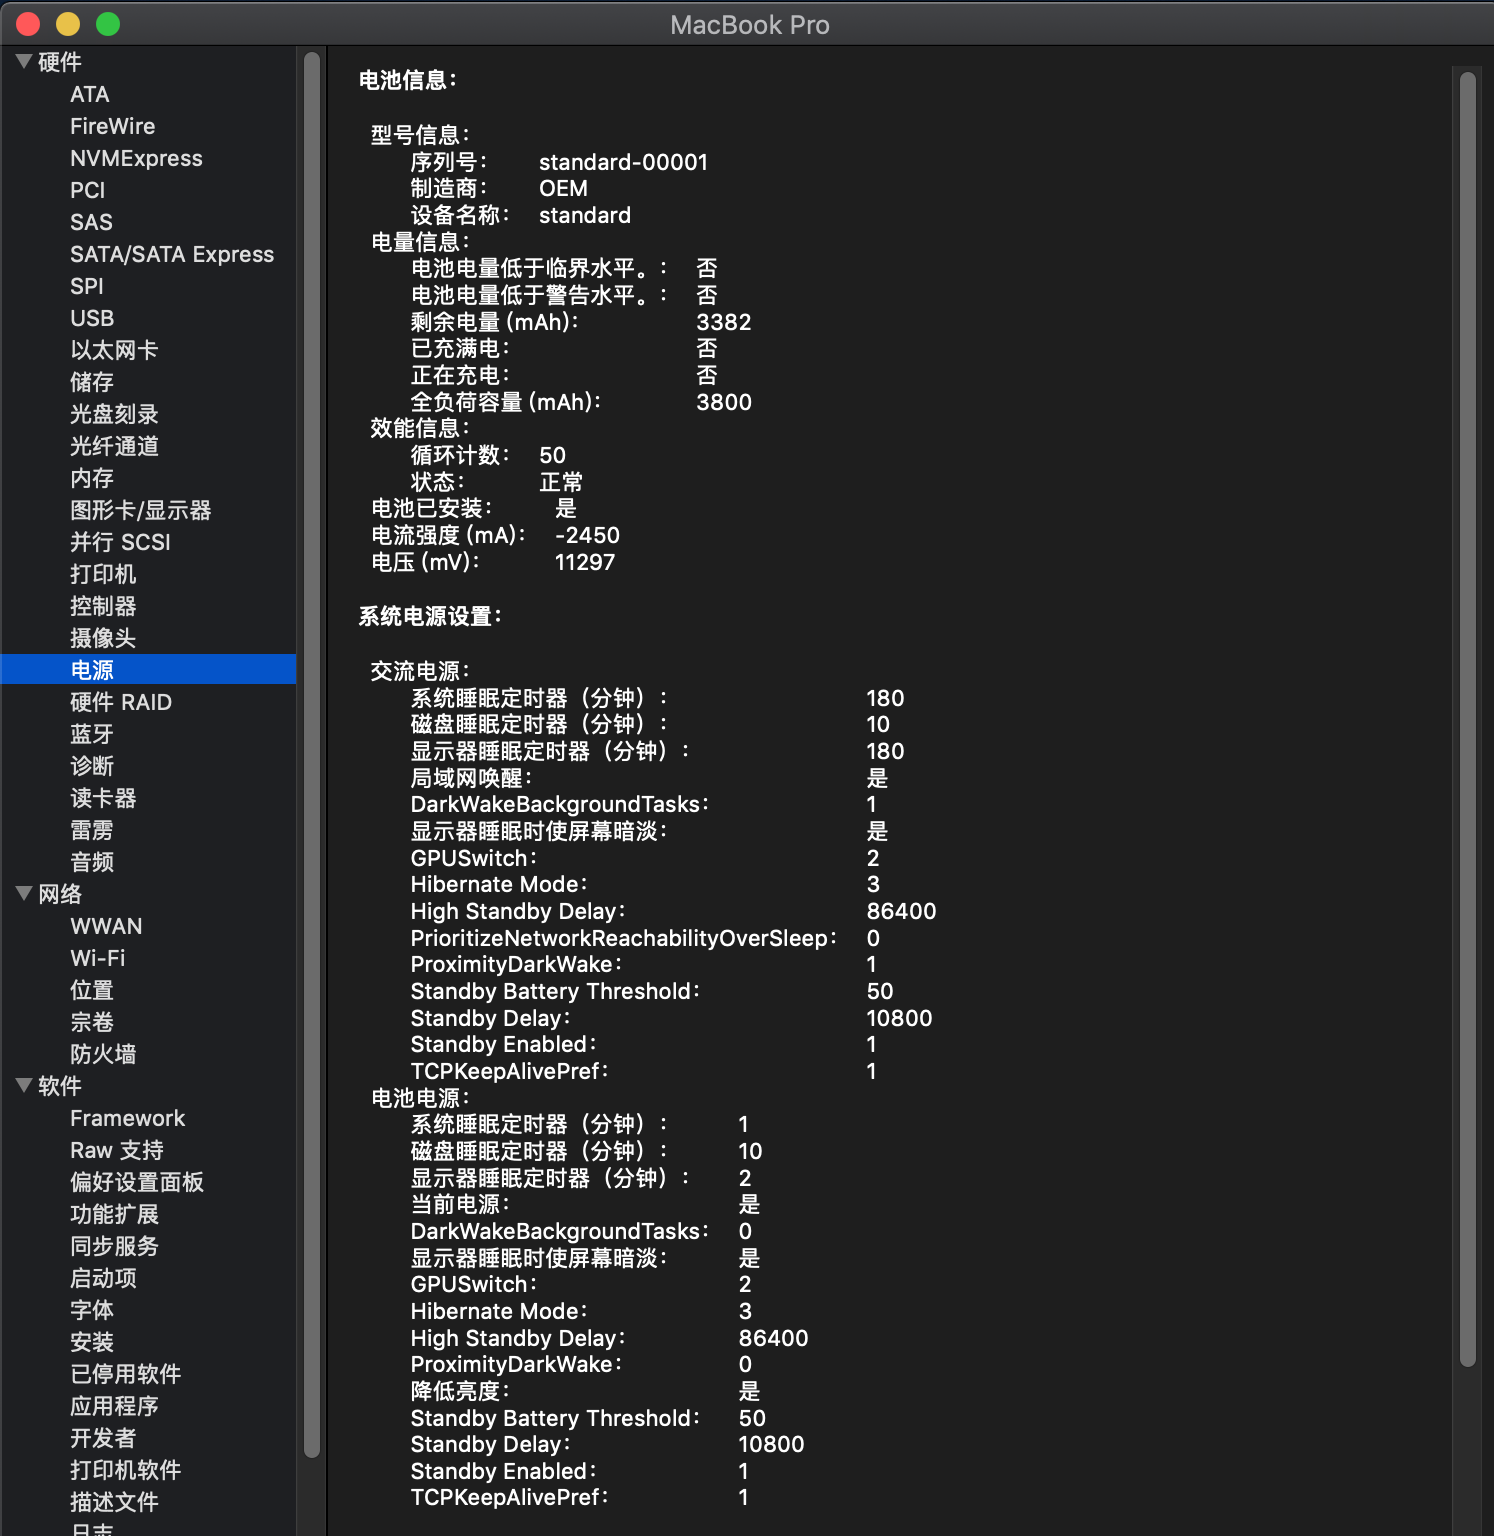Open 偏好设置面板 entry

(x=137, y=1182)
